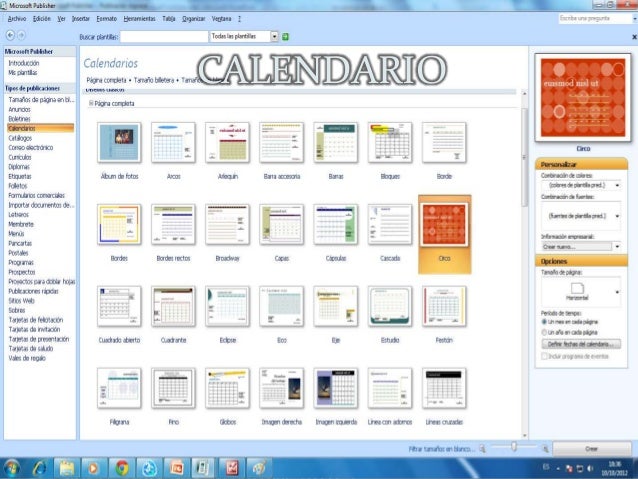Select the Capas calendar template
Screen dimensions: 638x479
(282, 224)
